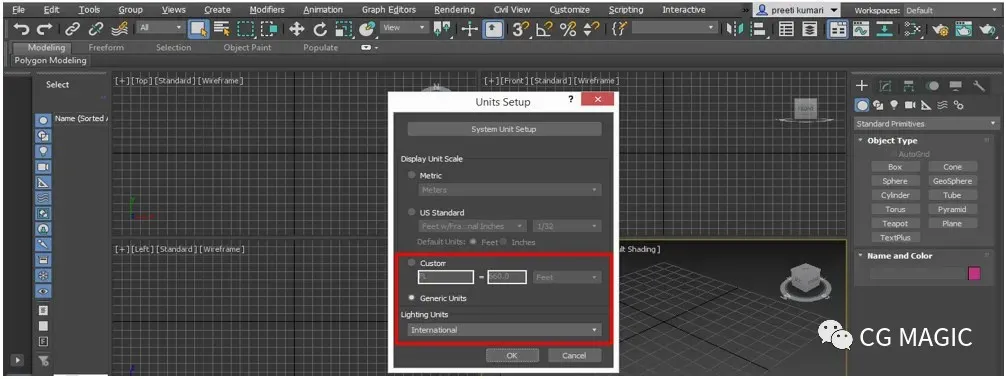Open selection filter All dropdown

click(x=160, y=28)
